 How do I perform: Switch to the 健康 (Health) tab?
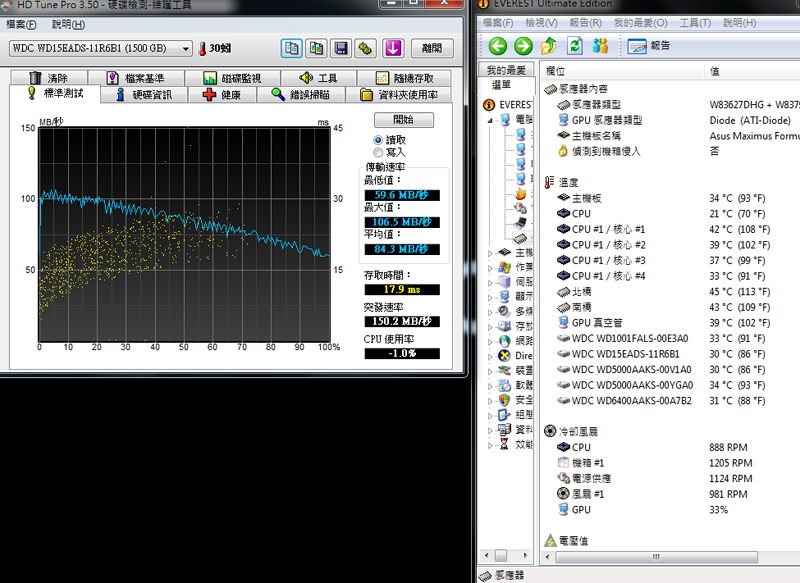(x=221, y=95)
